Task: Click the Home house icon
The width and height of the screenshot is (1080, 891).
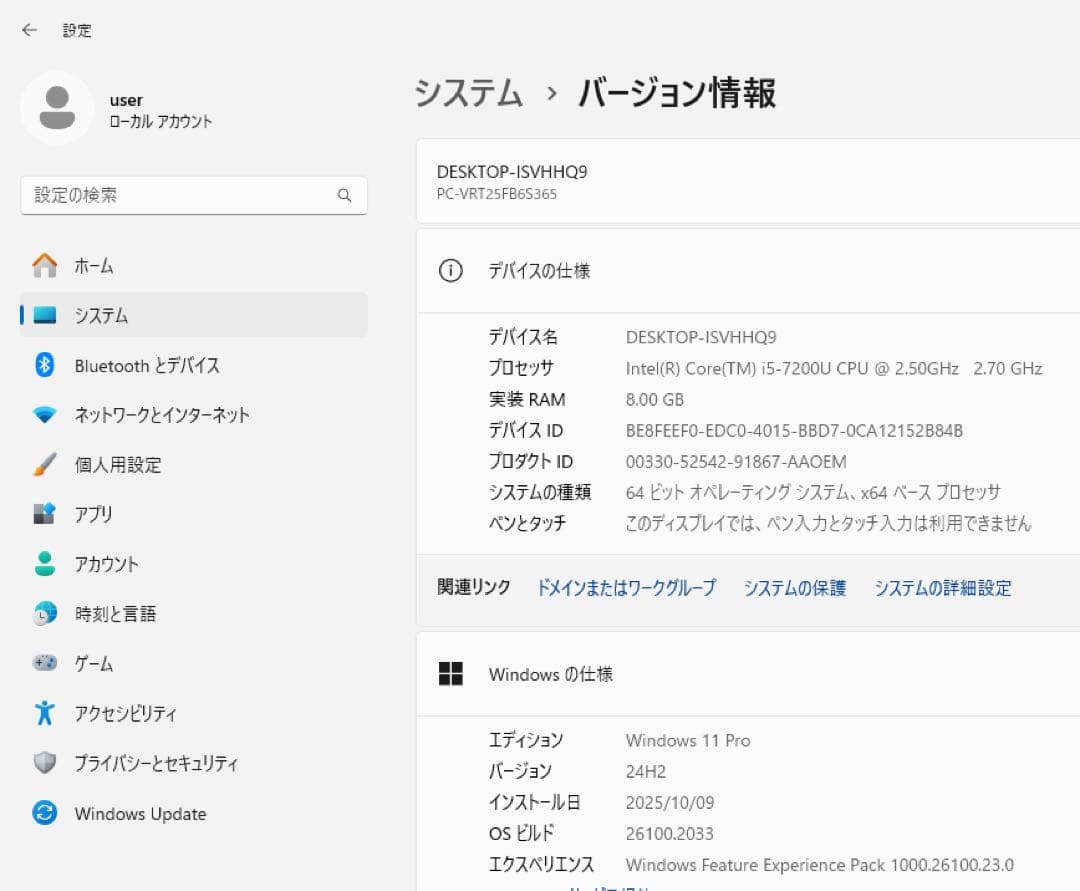Action: [x=45, y=265]
